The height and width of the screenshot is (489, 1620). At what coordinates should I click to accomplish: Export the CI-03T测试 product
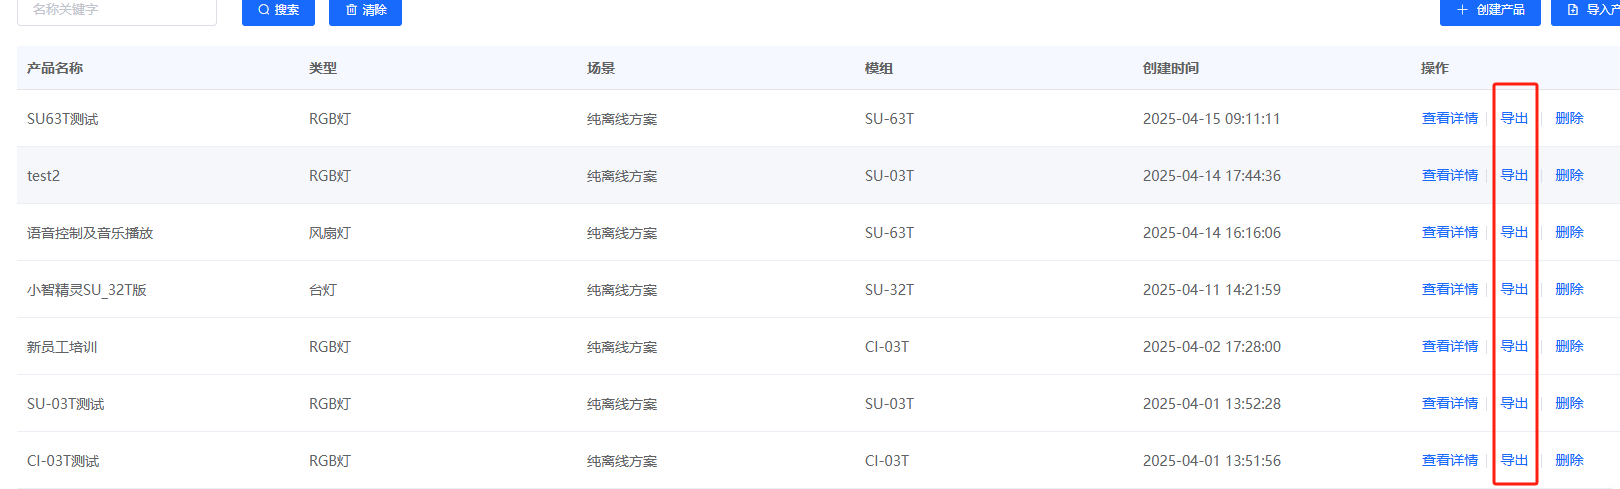coord(1514,460)
